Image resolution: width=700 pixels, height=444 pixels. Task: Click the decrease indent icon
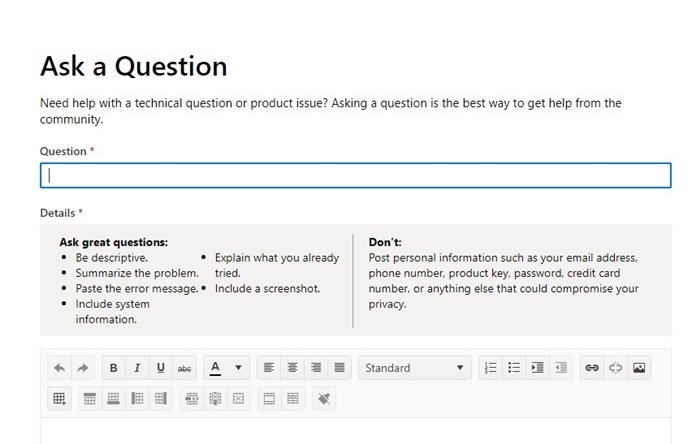coord(561,368)
